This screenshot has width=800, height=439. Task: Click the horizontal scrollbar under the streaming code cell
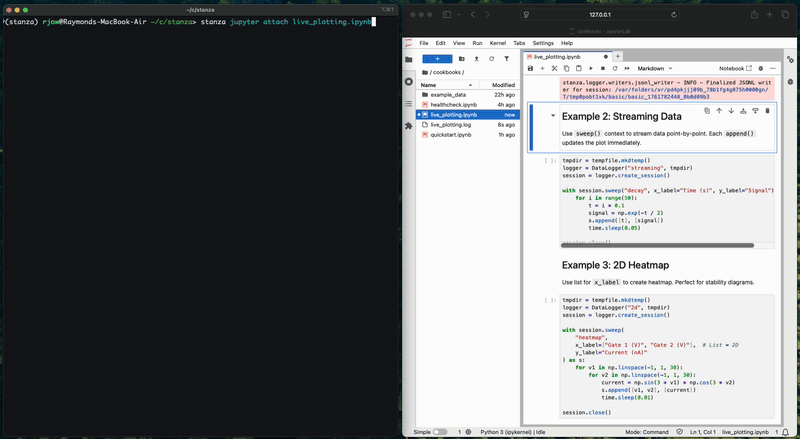click(655, 244)
